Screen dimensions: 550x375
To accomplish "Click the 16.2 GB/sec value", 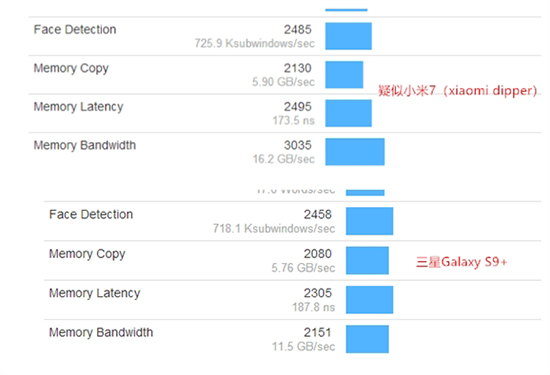I will [284, 159].
